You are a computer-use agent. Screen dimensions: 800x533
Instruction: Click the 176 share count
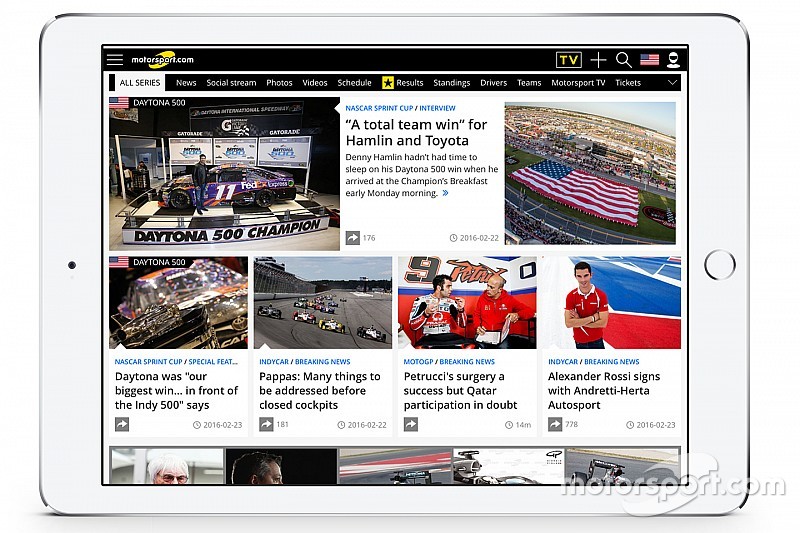(369, 238)
